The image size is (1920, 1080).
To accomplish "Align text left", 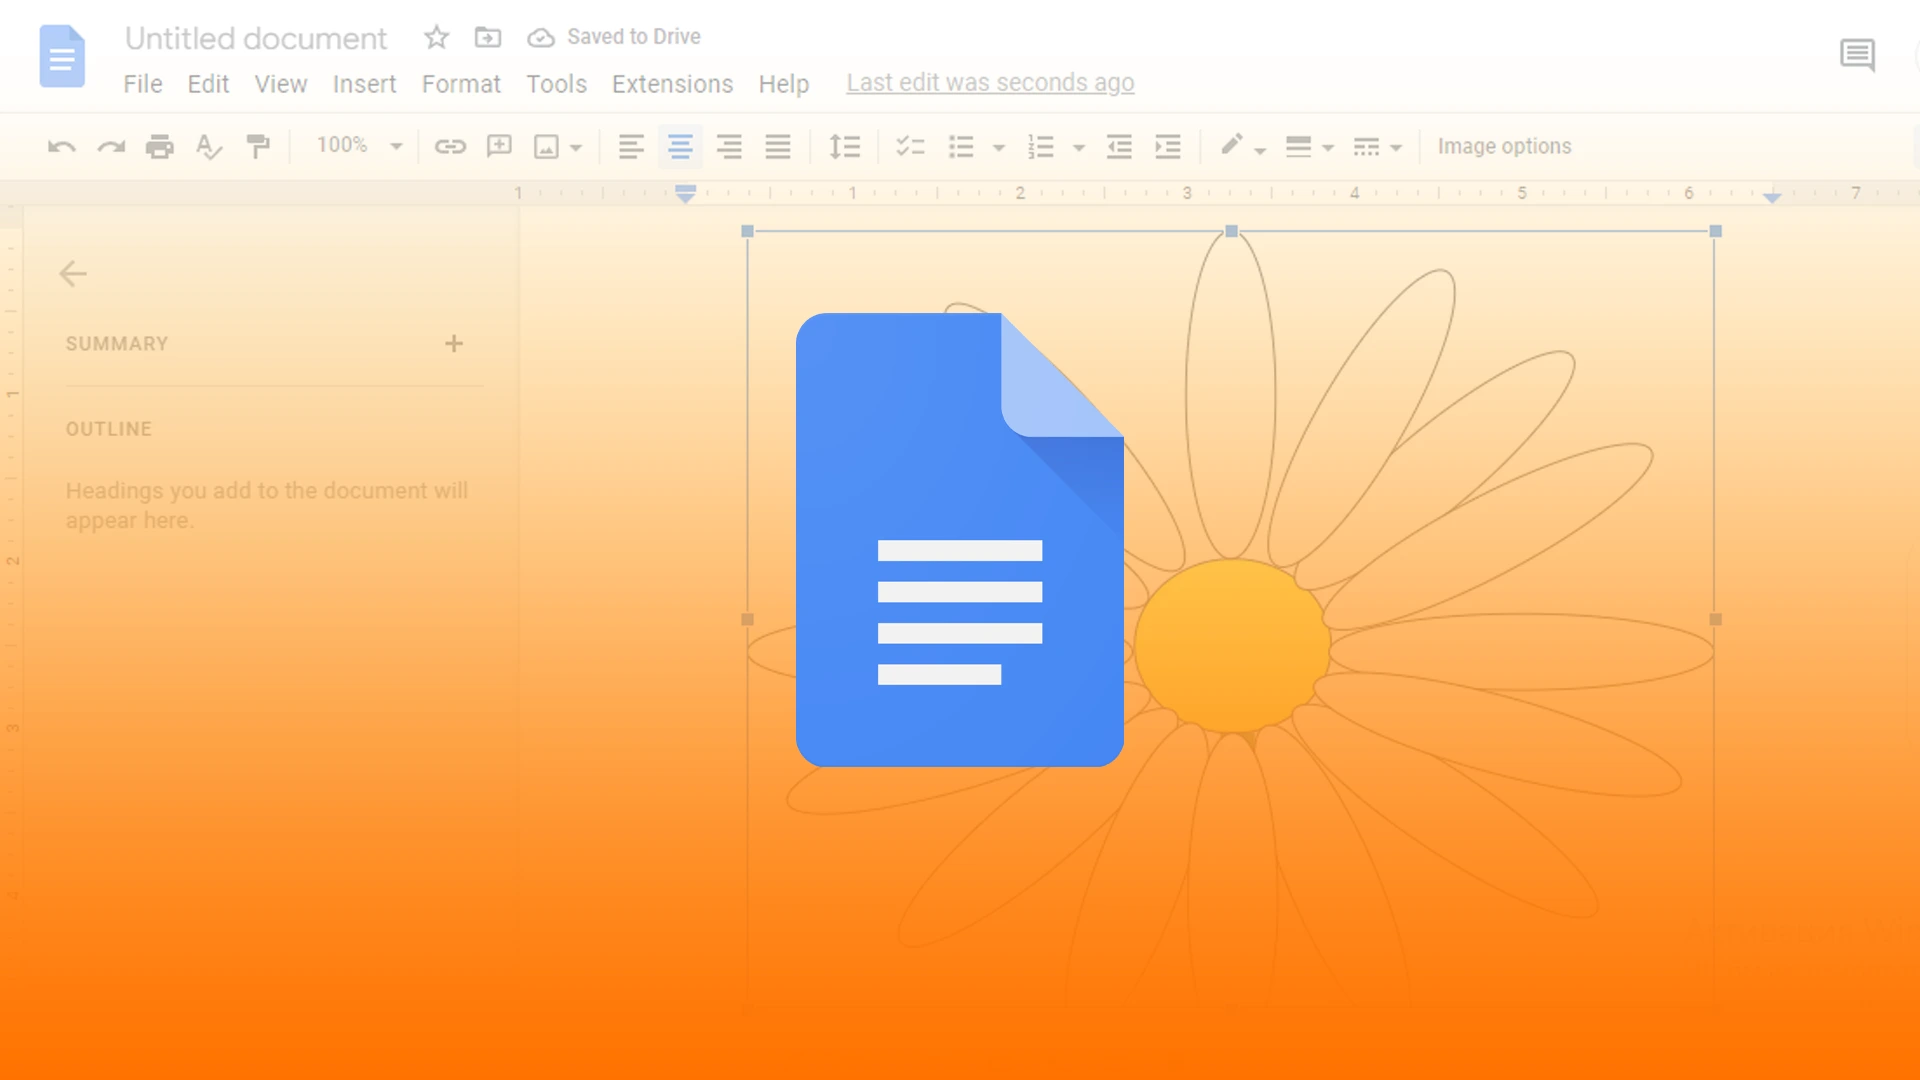I will click(x=631, y=147).
